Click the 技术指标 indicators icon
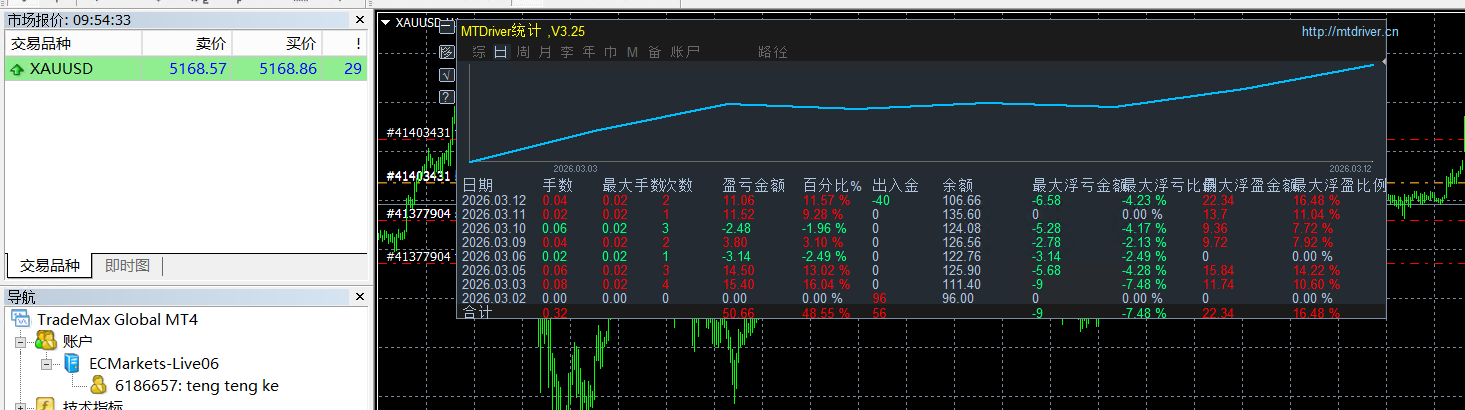This screenshot has width=1465, height=410. point(45,405)
